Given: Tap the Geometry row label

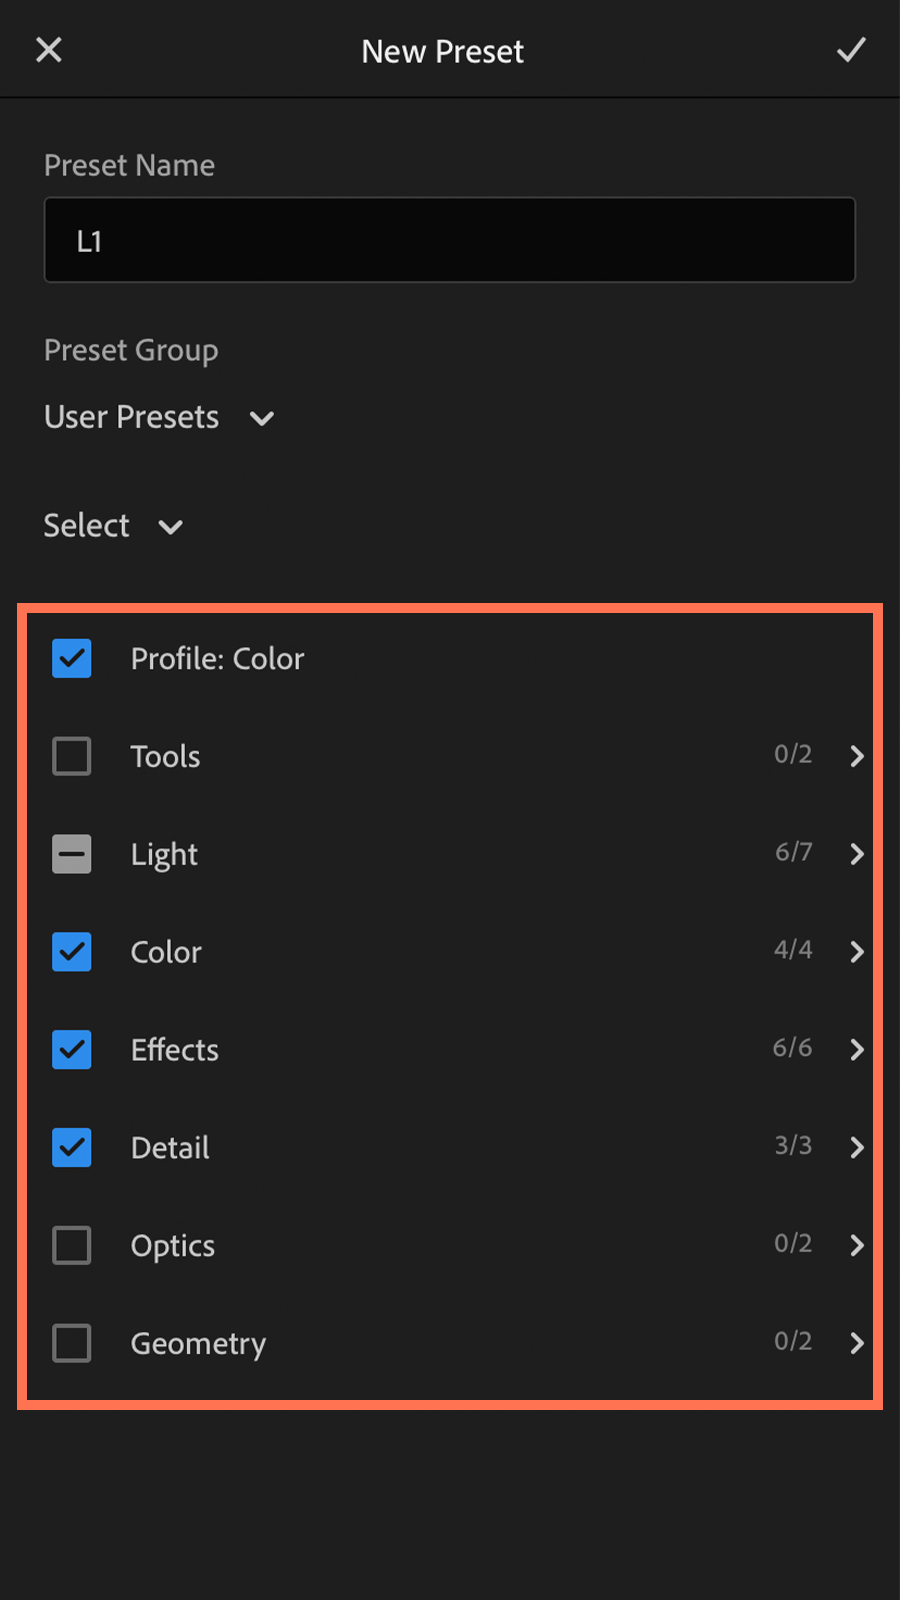Looking at the screenshot, I should click(x=198, y=1344).
